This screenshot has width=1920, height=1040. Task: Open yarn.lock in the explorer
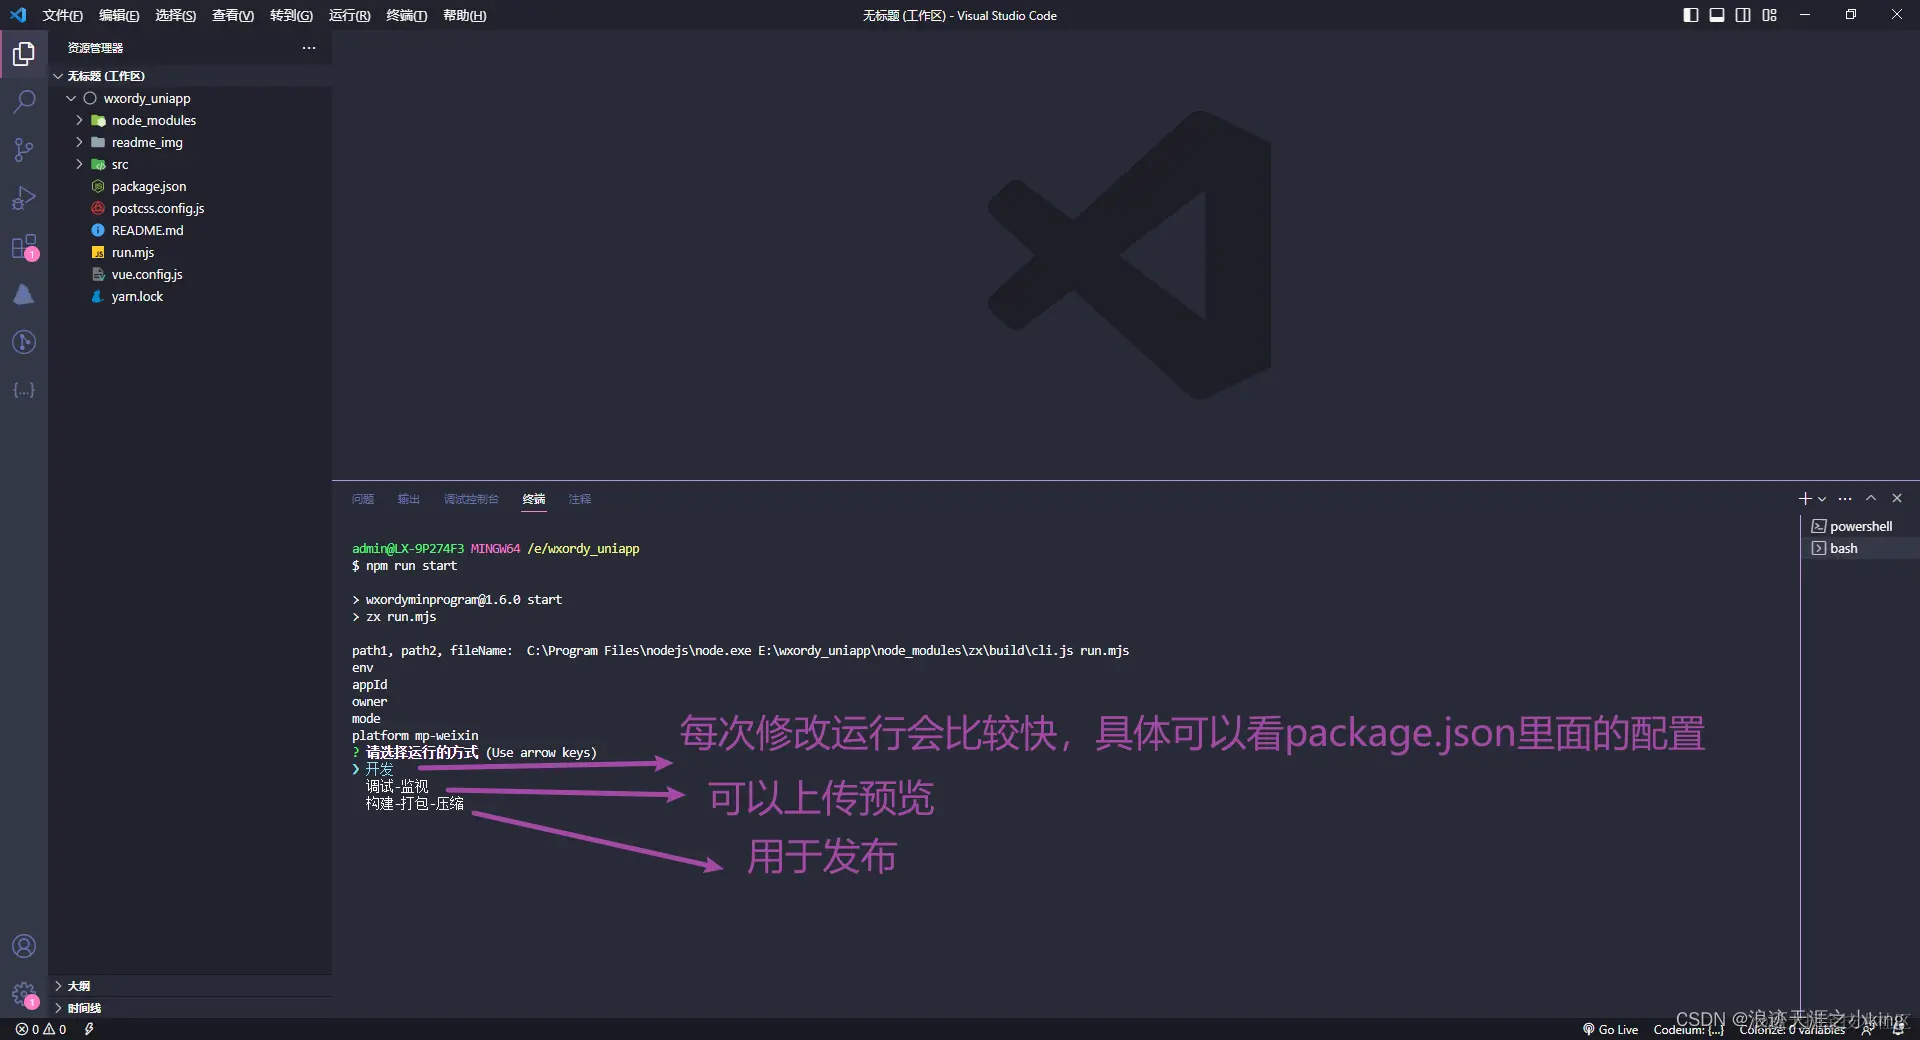190,296
